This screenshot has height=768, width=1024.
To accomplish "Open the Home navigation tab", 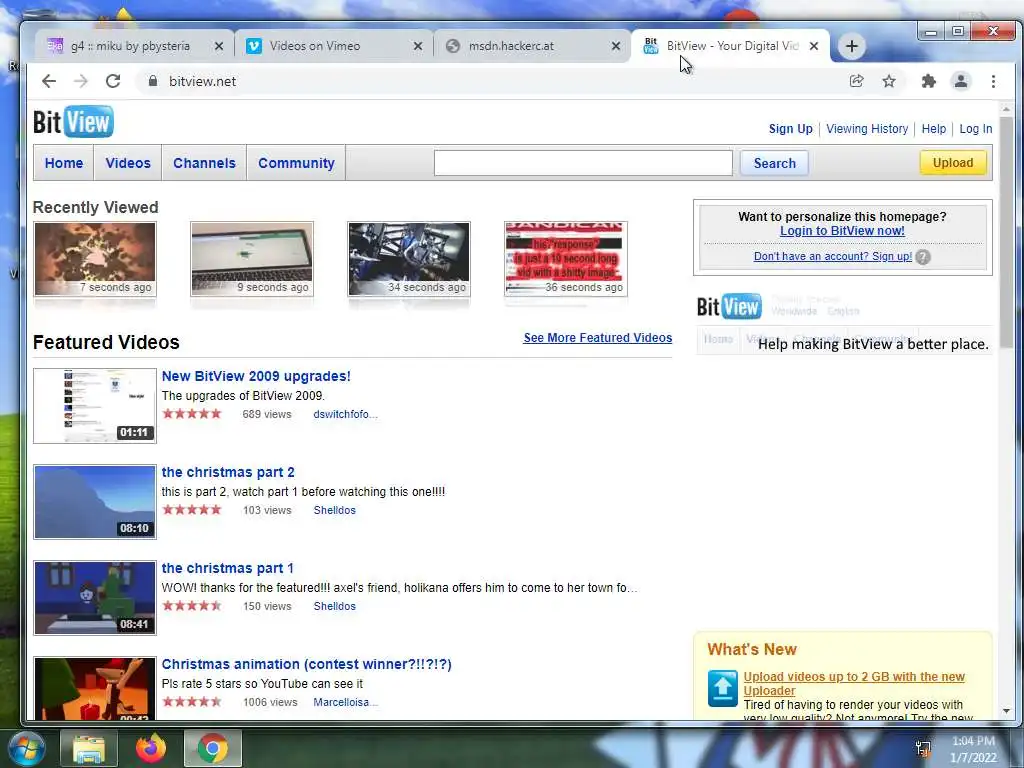I will (x=64, y=163).
